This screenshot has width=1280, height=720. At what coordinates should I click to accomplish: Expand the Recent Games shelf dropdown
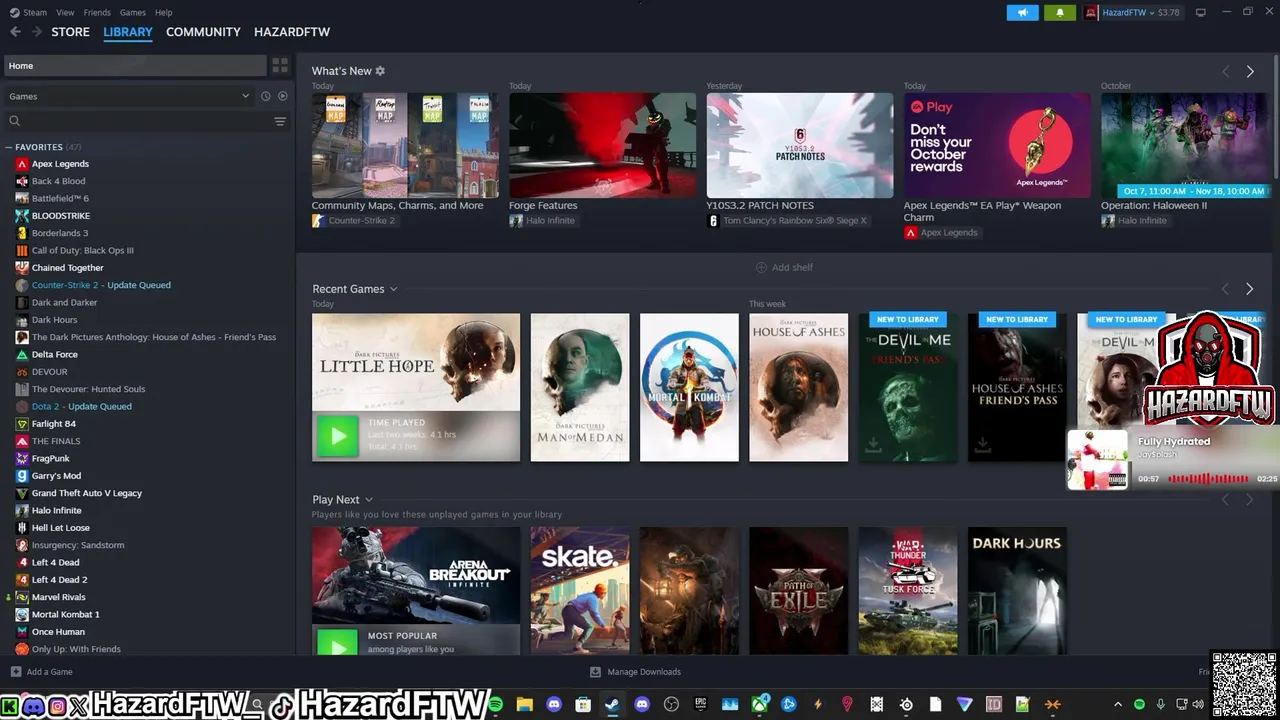393,289
